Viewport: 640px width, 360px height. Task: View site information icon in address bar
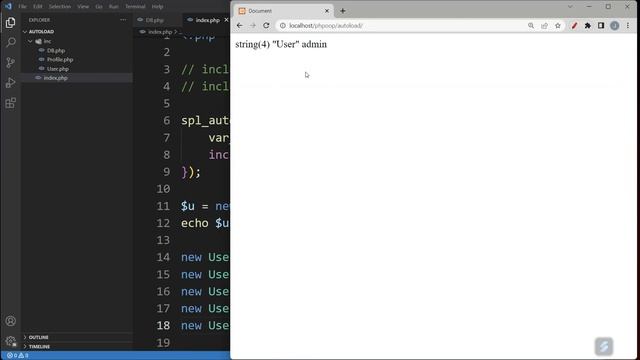(282, 26)
